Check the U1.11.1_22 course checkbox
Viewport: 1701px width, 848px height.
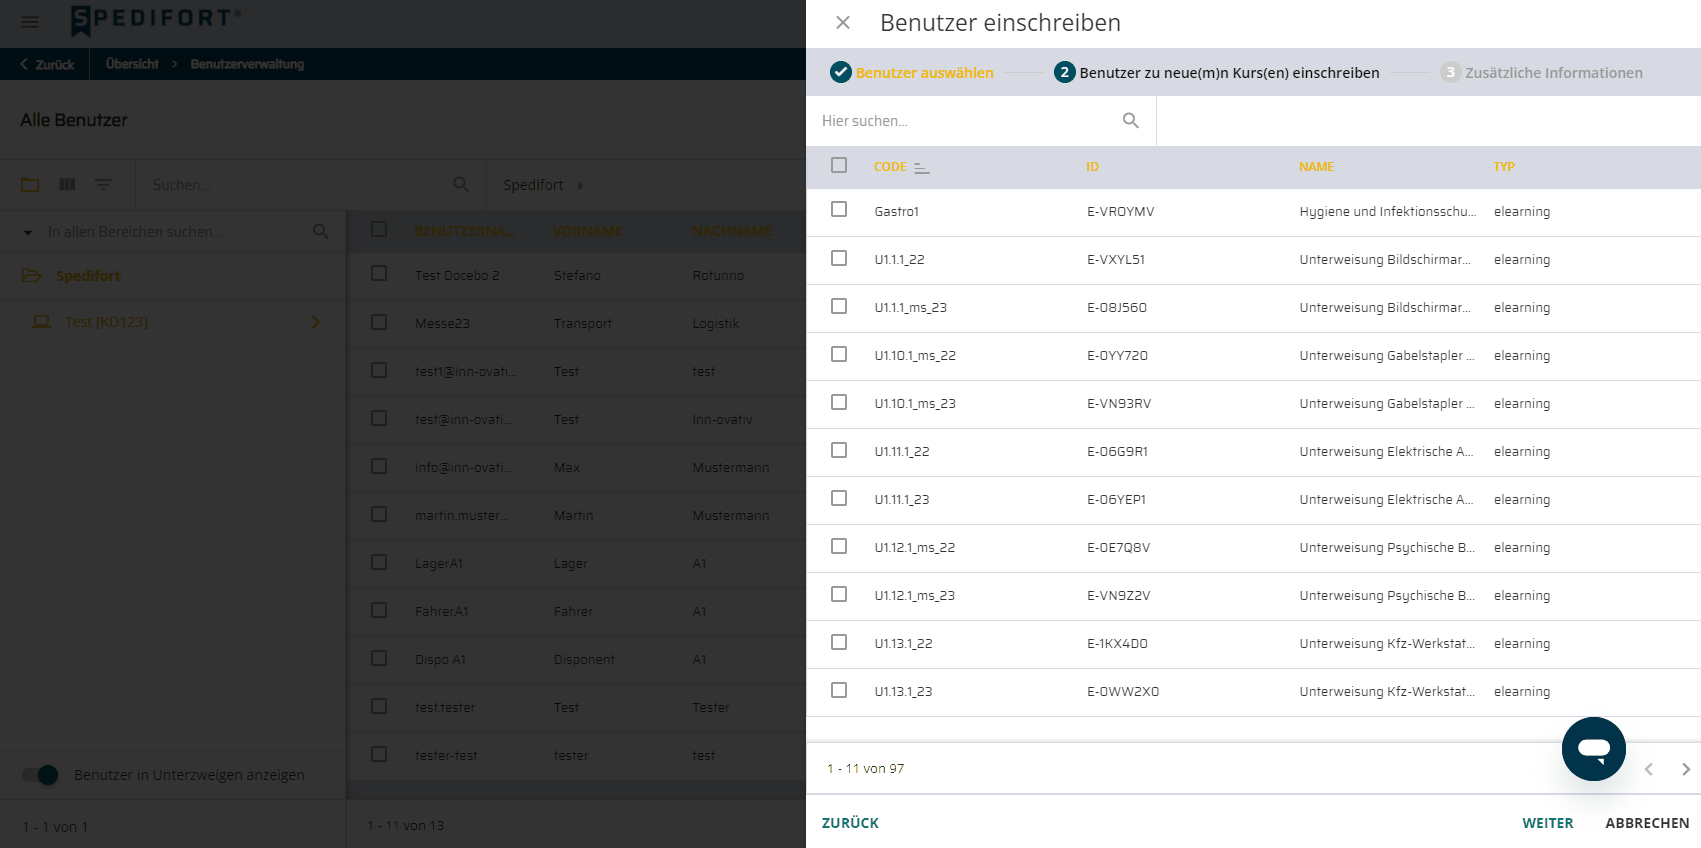point(839,450)
